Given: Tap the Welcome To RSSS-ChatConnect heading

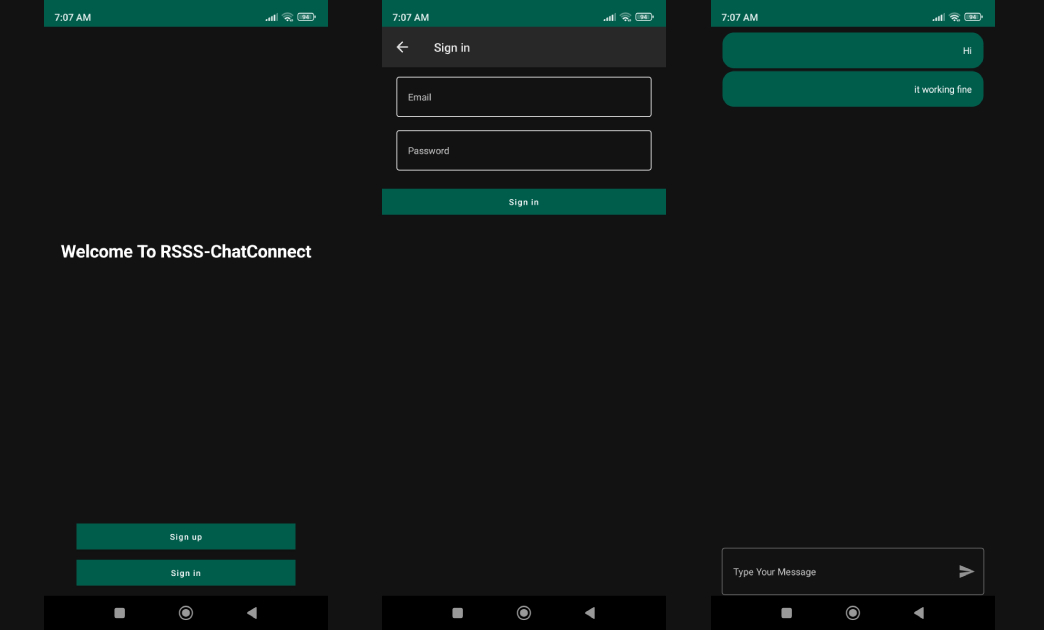Looking at the screenshot, I should pyautogui.click(x=185, y=251).
